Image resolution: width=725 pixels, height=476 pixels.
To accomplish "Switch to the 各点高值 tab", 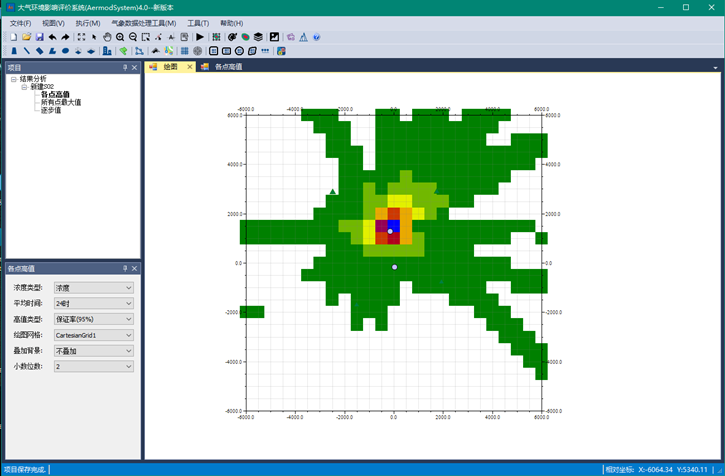I will 226,67.
